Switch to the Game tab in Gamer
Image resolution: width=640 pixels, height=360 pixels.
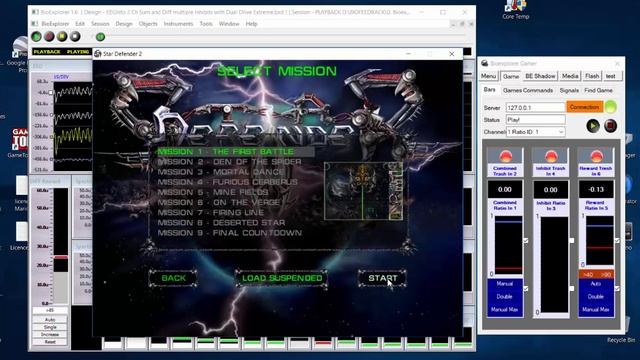pyautogui.click(x=511, y=76)
